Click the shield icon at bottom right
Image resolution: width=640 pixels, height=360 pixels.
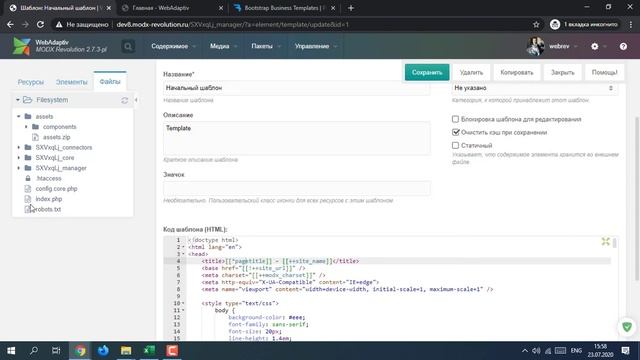(627, 327)
